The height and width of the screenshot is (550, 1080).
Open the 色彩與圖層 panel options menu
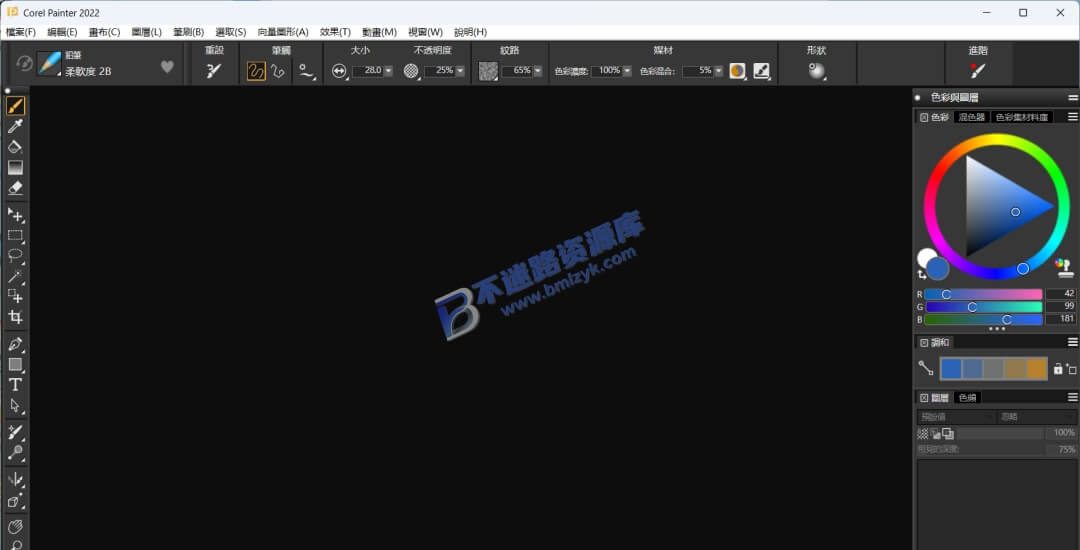[x=1072, y=98]
